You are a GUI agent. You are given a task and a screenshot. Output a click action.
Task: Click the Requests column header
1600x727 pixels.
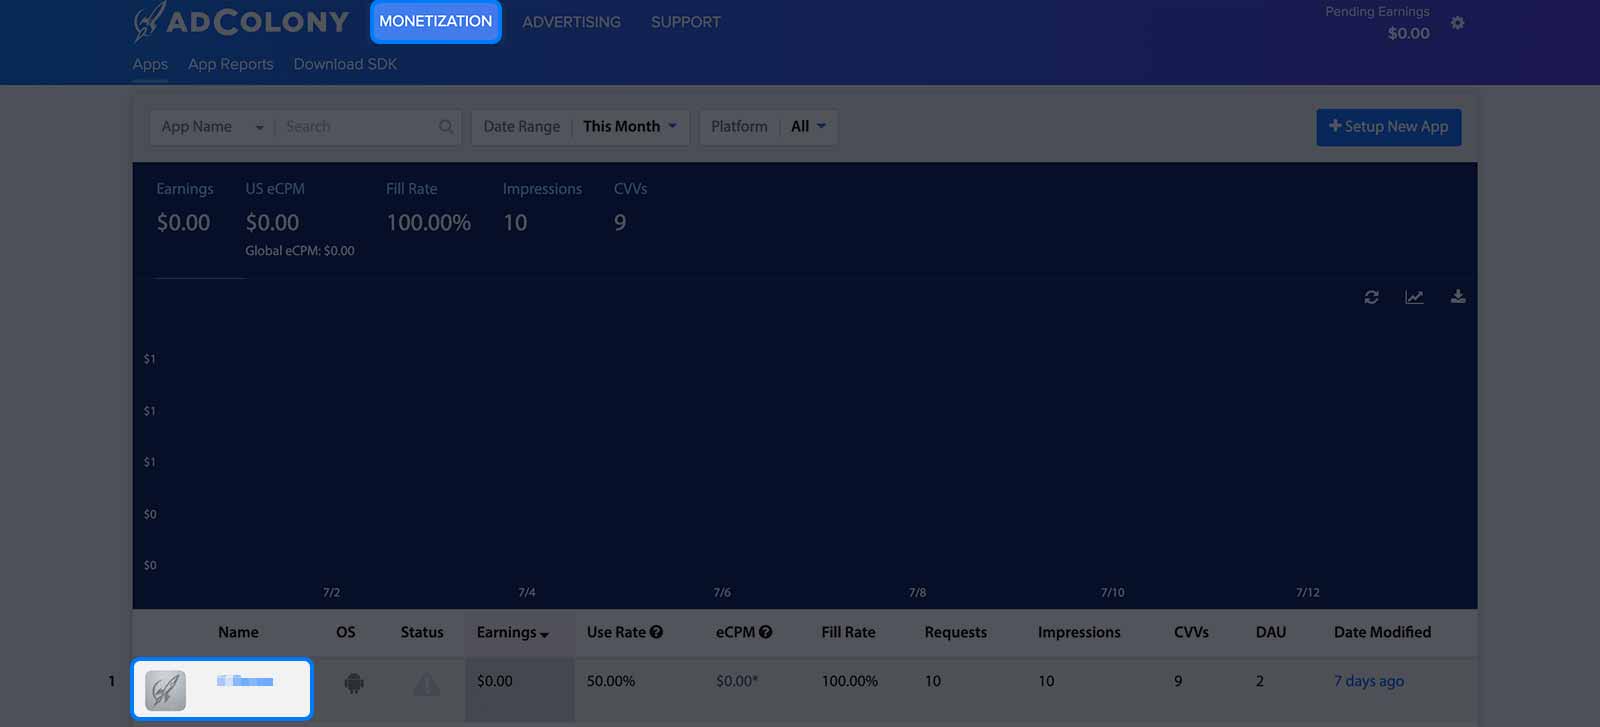coord(955,632)
